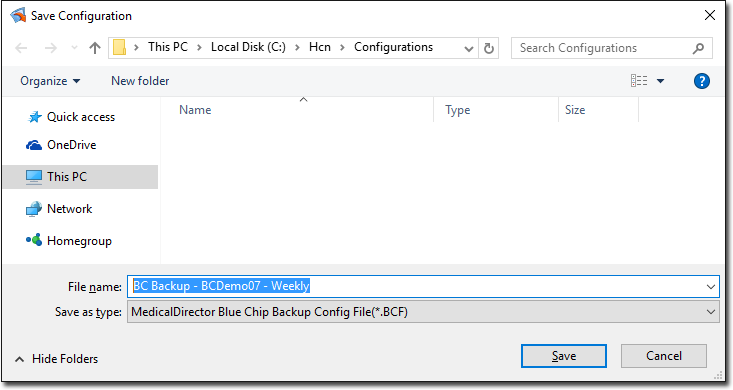Screen dimensions: 733x390
Task: Expand the File name dropdown
Action: pos(711,287)
